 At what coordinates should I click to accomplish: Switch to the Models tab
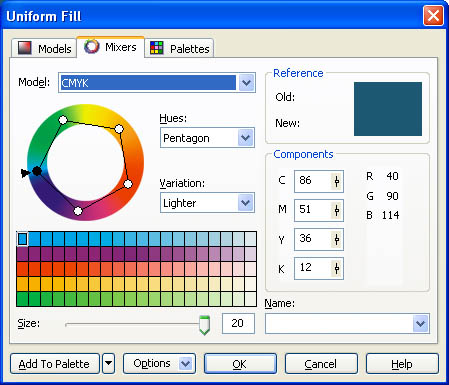point(44,49)
